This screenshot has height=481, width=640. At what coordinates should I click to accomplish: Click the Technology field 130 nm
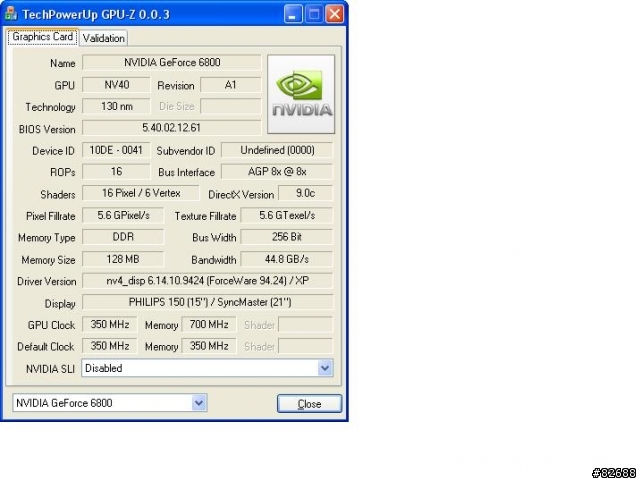pos(116,106)
